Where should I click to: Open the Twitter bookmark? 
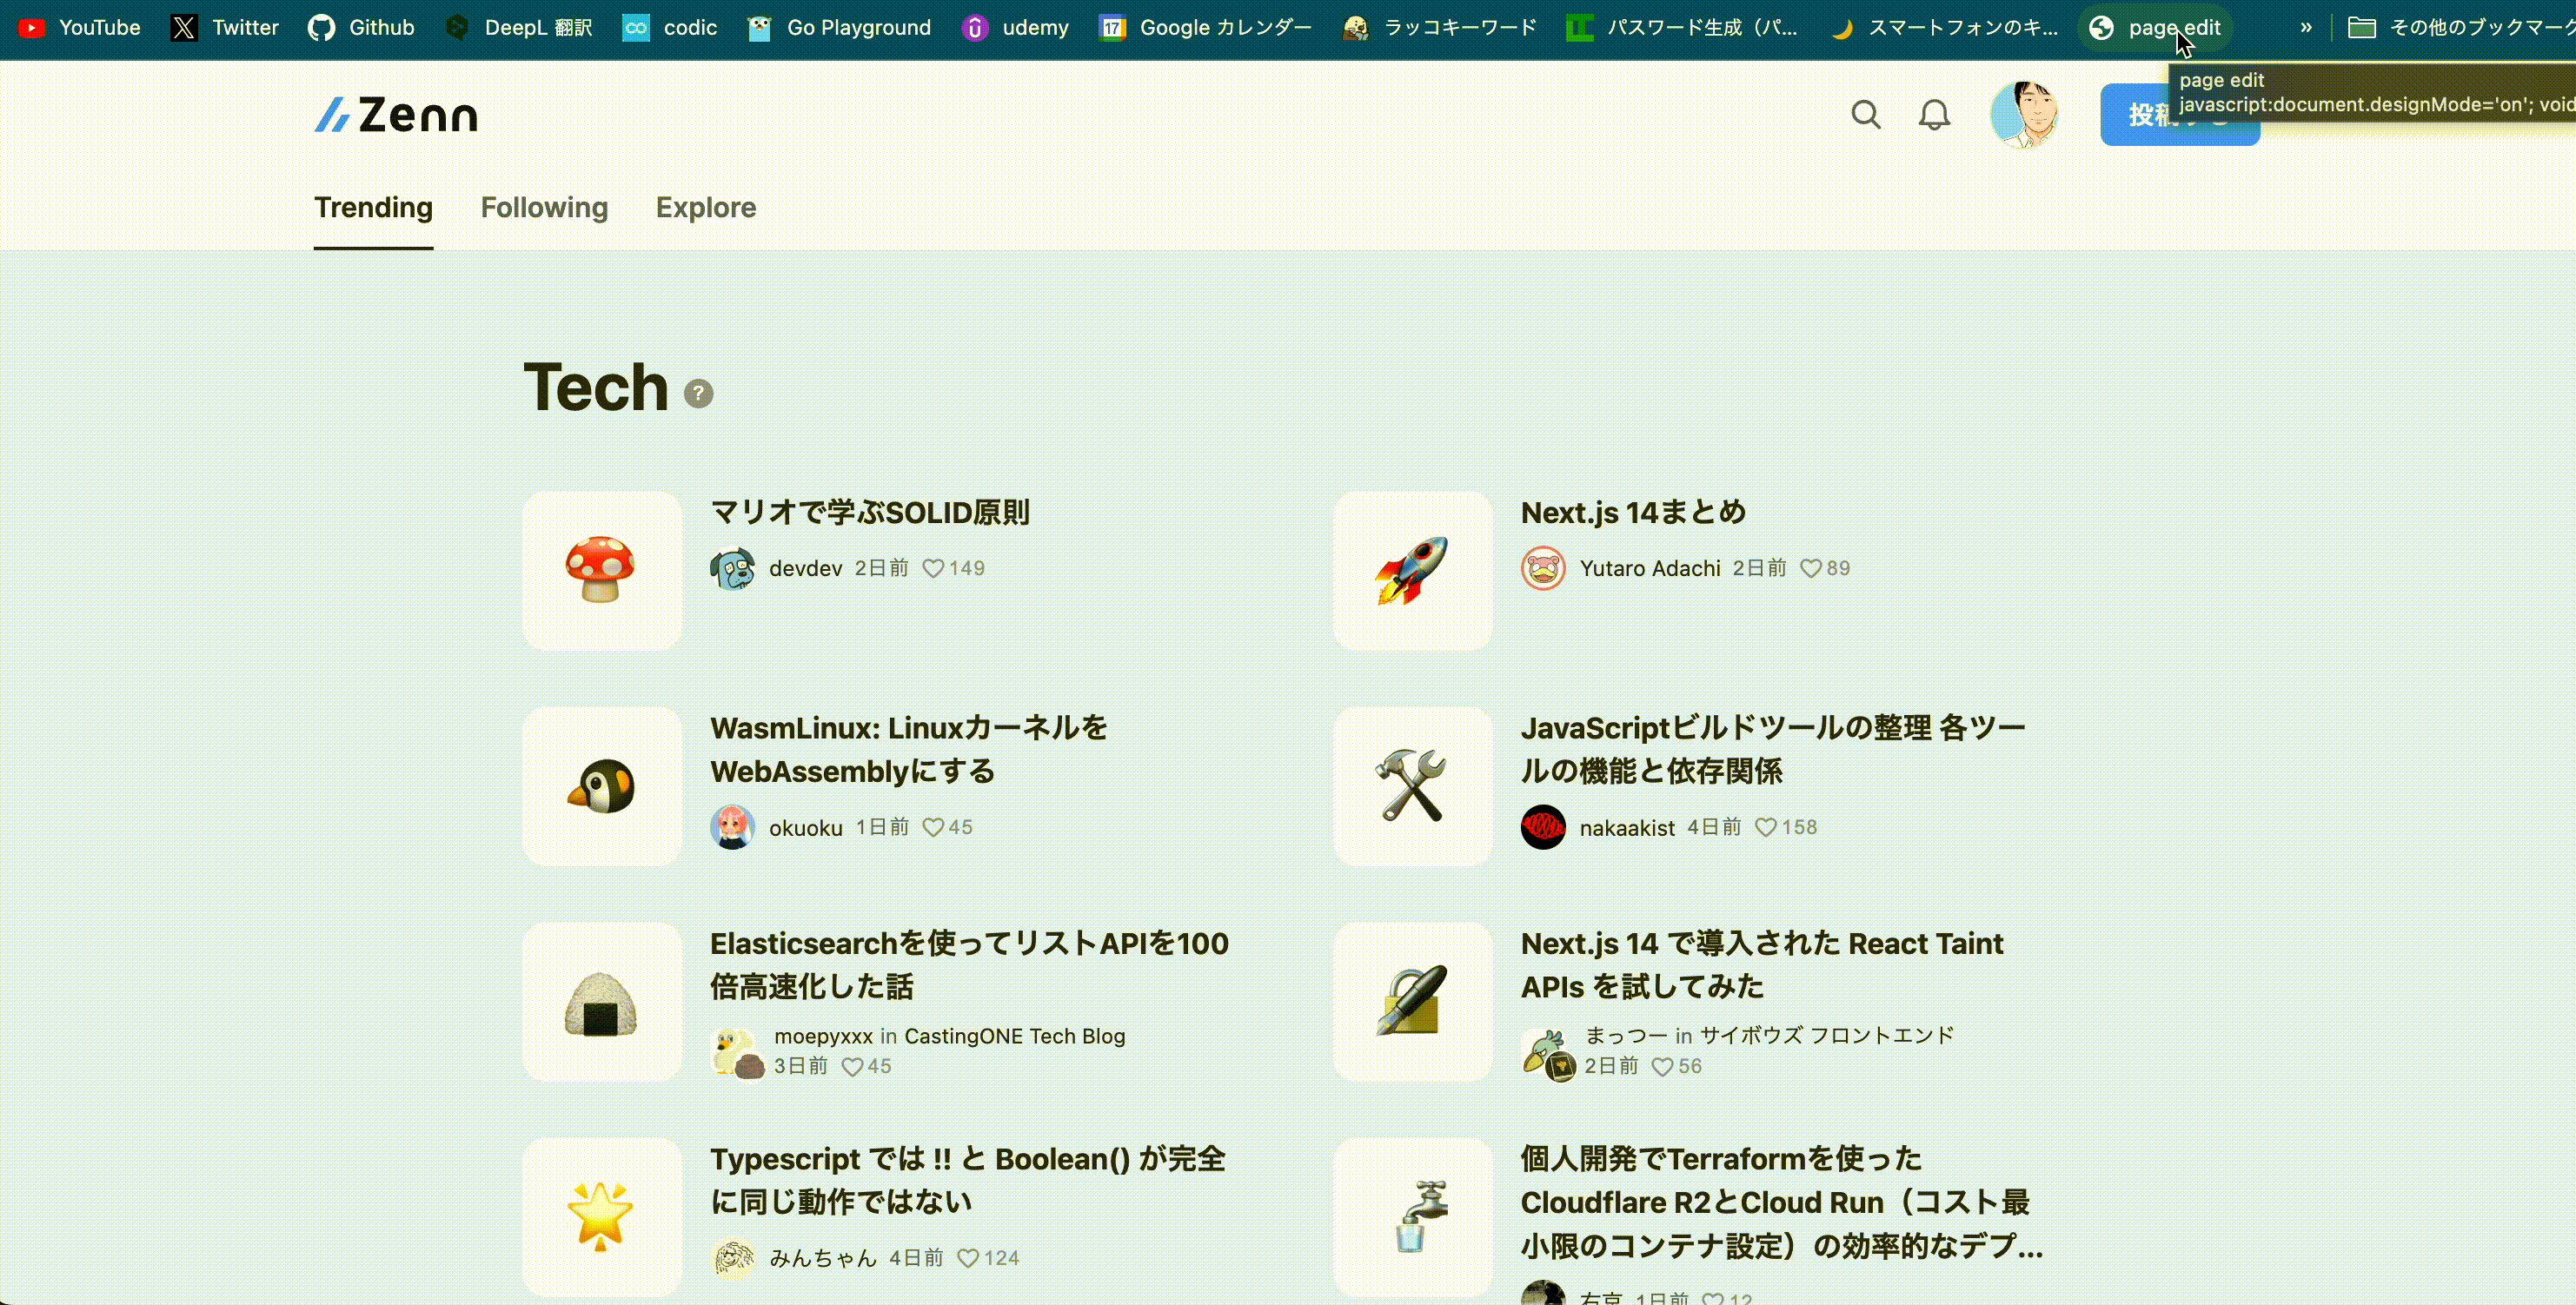coord(225,27)
